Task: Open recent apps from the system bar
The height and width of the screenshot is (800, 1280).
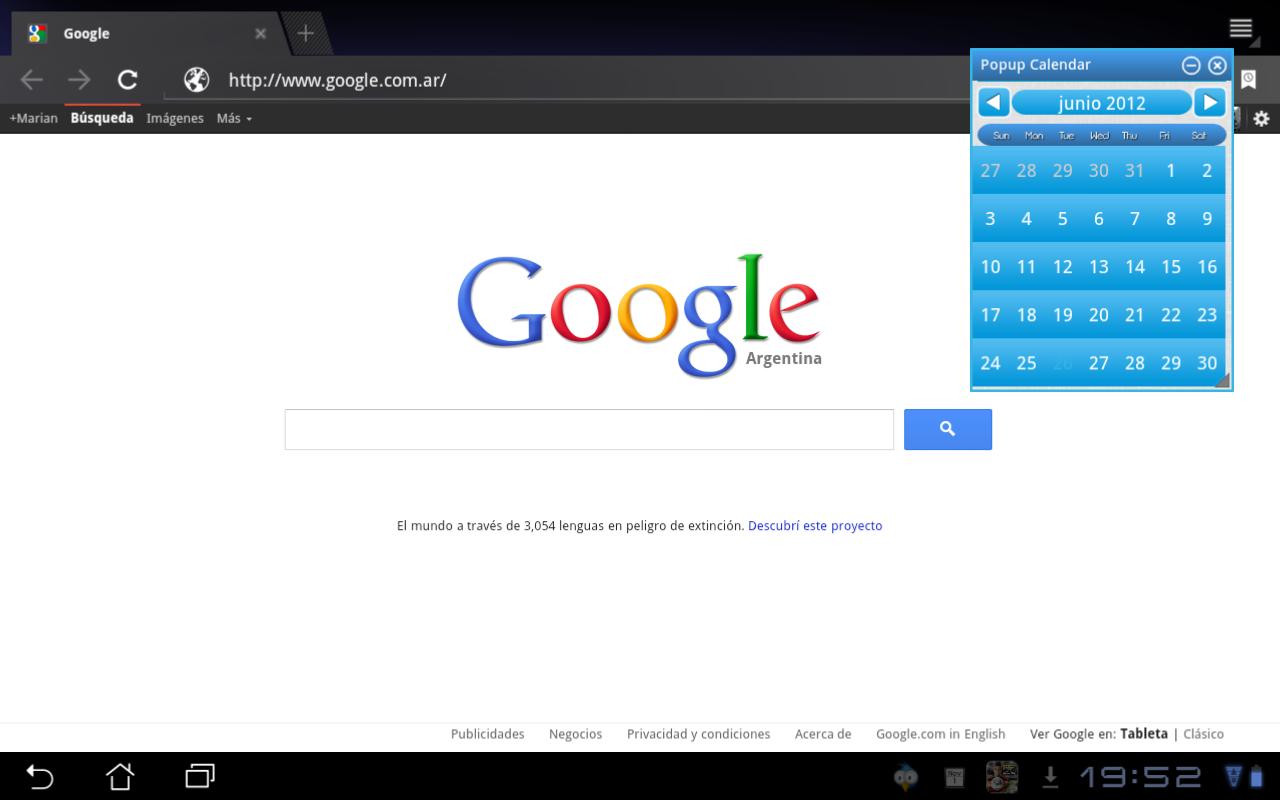Action: [200, 776]
